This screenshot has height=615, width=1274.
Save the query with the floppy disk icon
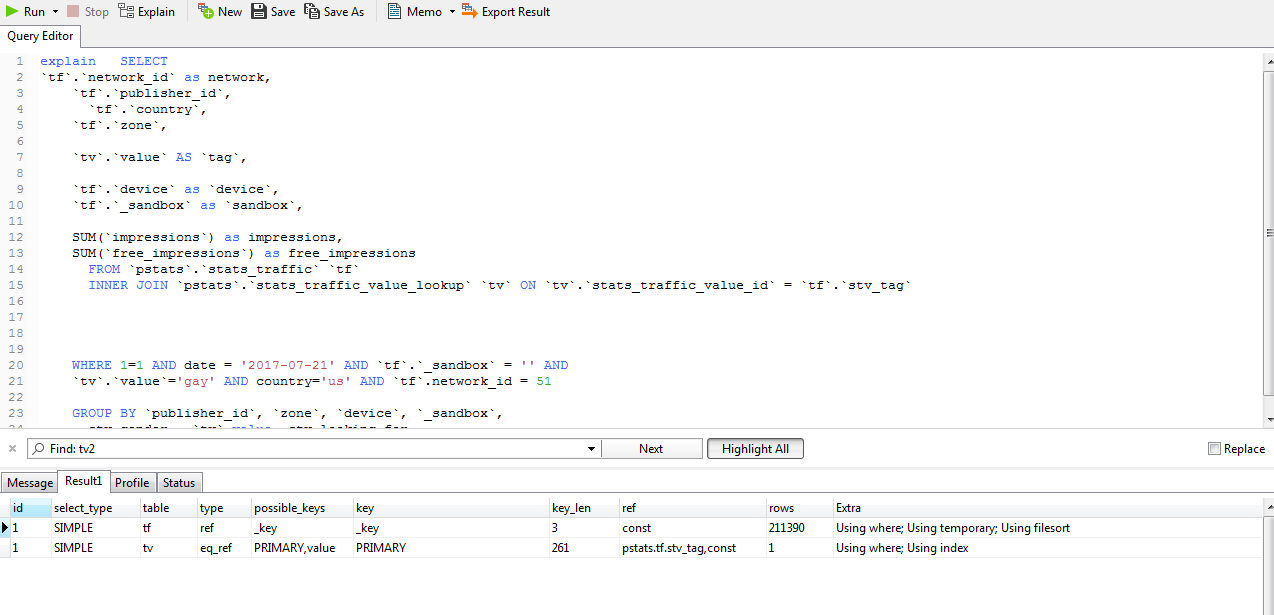259,12
